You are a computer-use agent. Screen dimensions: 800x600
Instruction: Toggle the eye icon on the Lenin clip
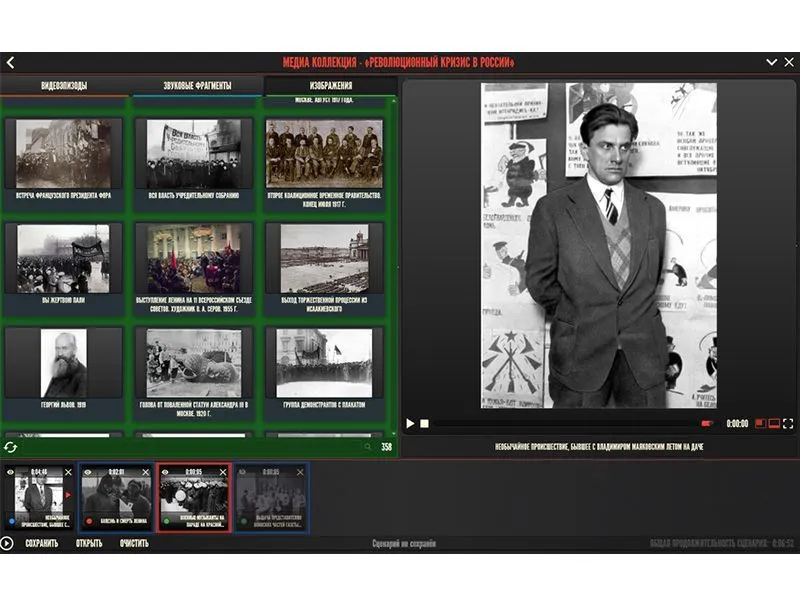tap(88, 472)
